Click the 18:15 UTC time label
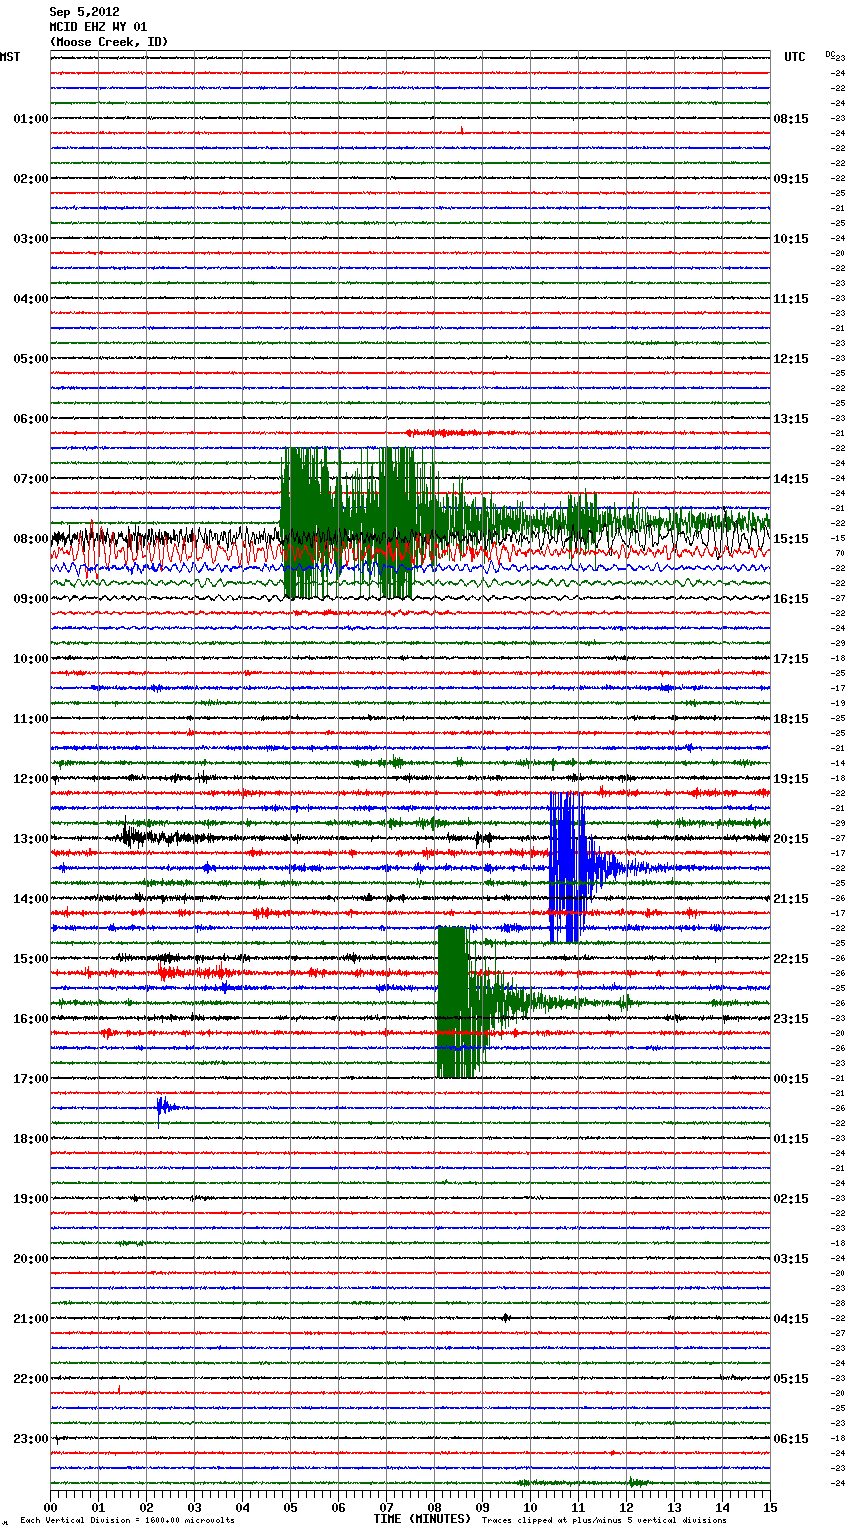Viewport: 850px width, 1534px height. [791, 719]
